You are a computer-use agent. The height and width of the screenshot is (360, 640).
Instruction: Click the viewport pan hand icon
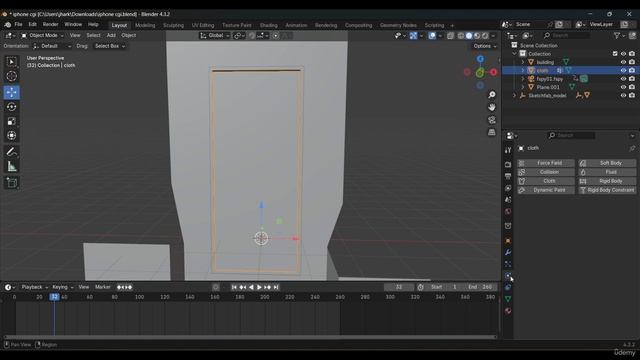point(492,107)
